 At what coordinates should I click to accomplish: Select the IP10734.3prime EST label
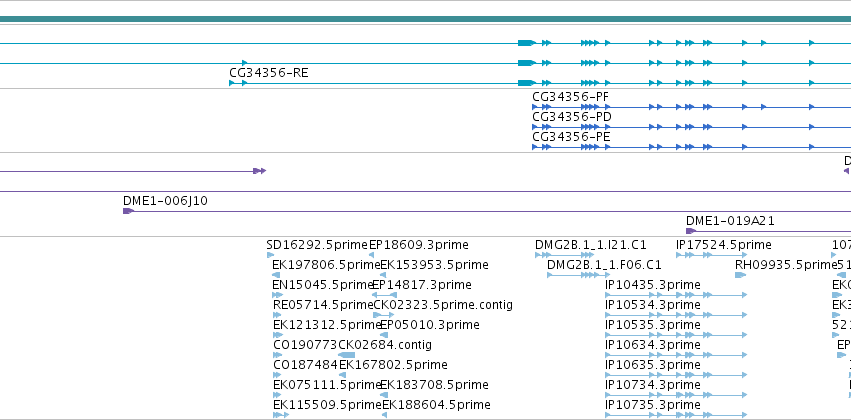(x=652, y=385)
